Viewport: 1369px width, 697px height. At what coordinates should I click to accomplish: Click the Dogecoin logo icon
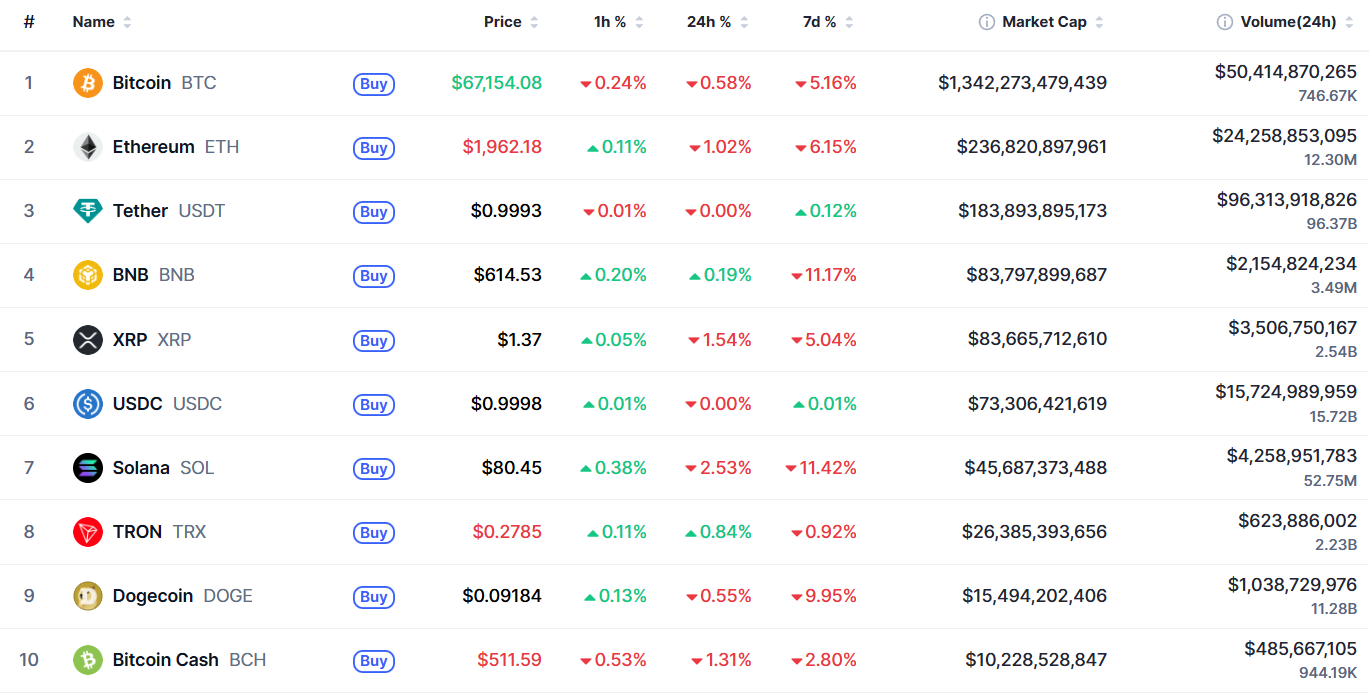click(88, 596)
